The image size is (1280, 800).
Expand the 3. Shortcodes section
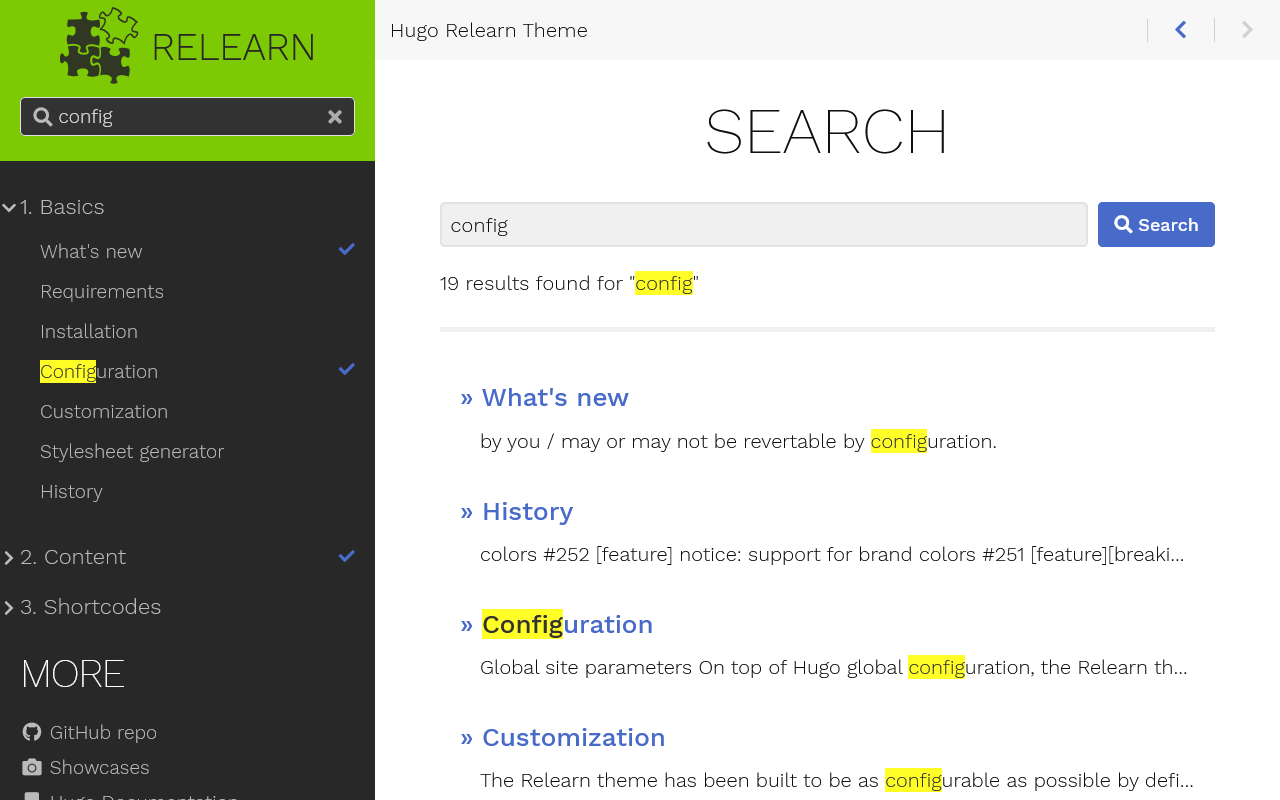coord(9,607)
